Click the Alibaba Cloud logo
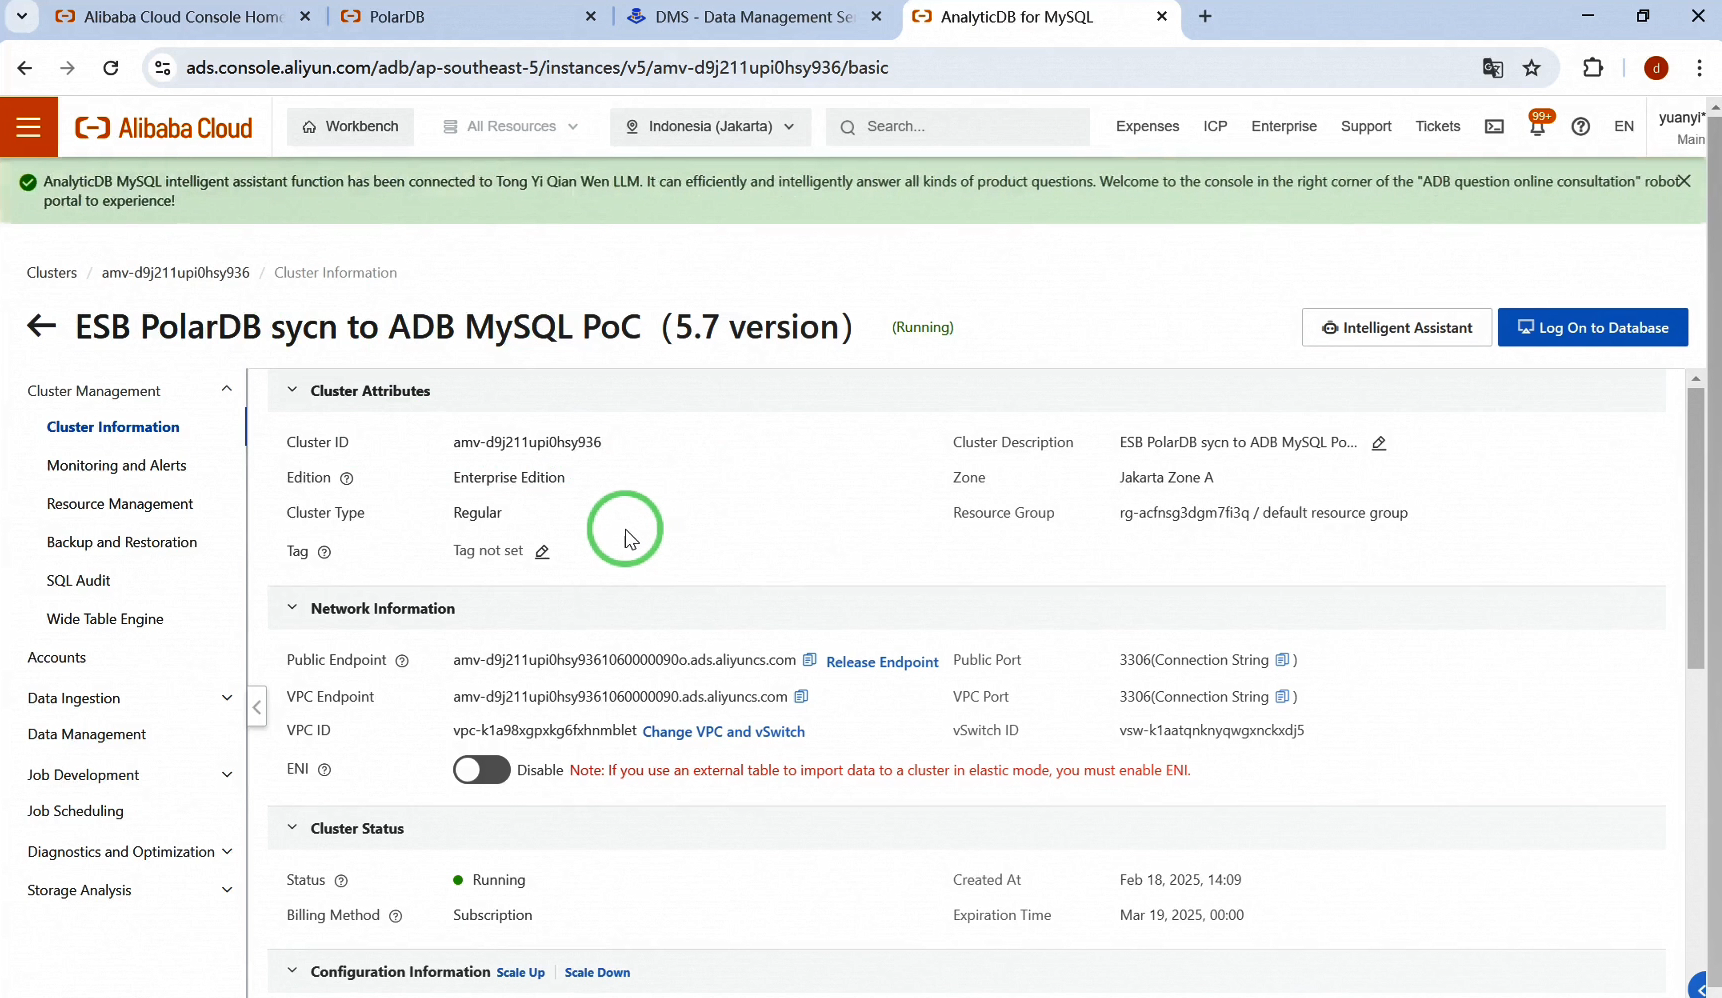The height and width of the screenshot is (998, 1722). point(164,127)
